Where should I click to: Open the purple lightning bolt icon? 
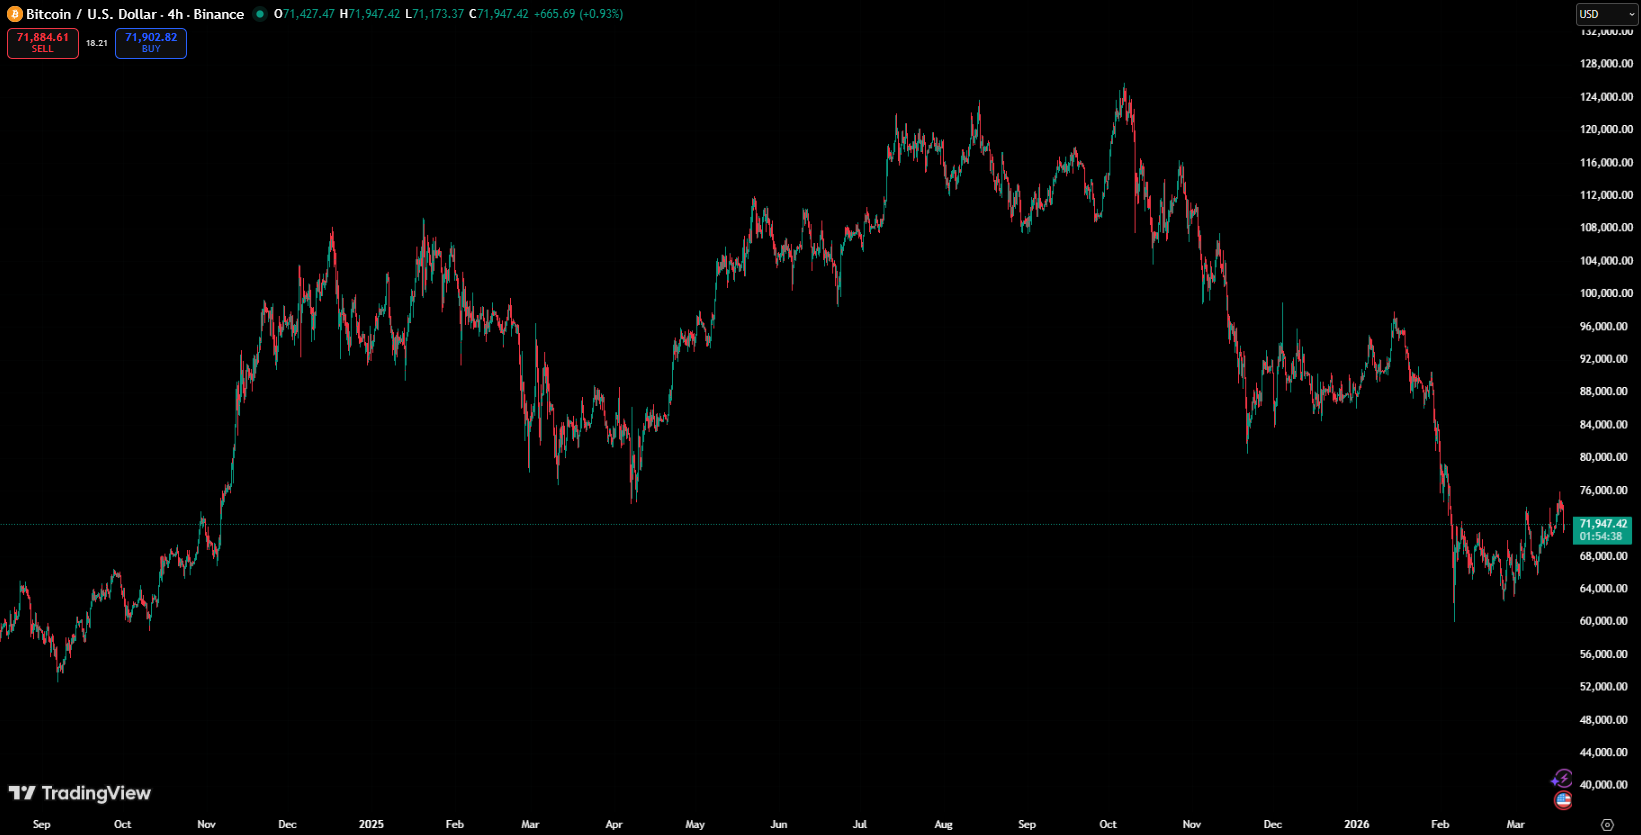coord(1561,779)
